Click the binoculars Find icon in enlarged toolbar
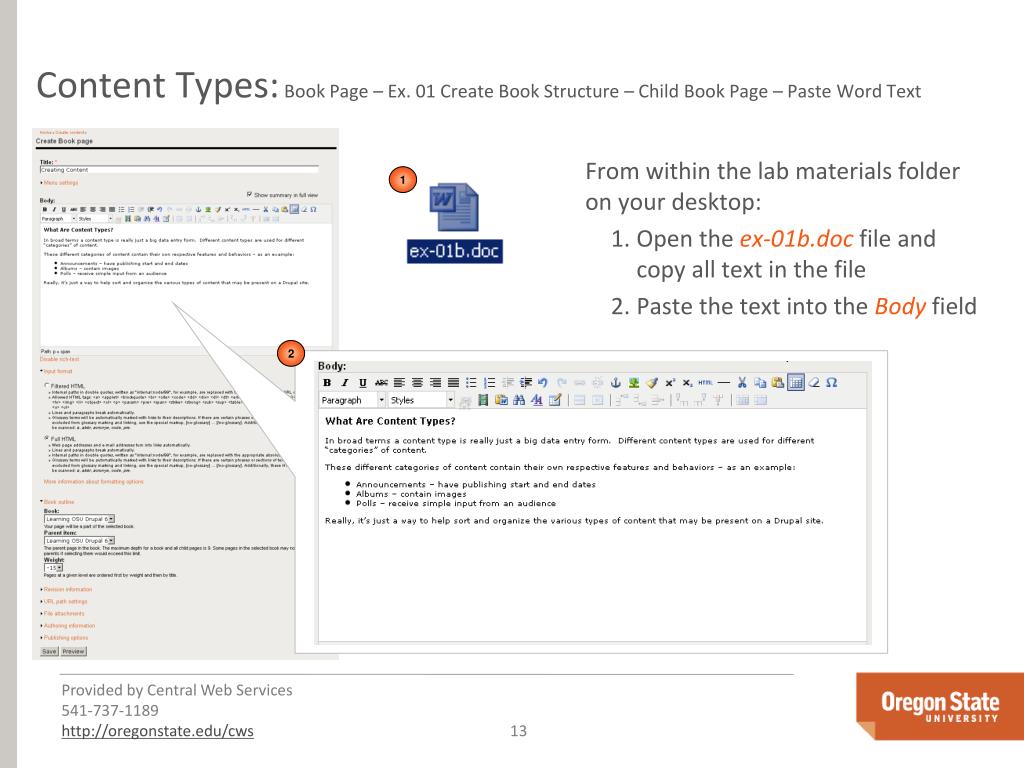This screenshot has height=768, width=1024. pos(519,400)
